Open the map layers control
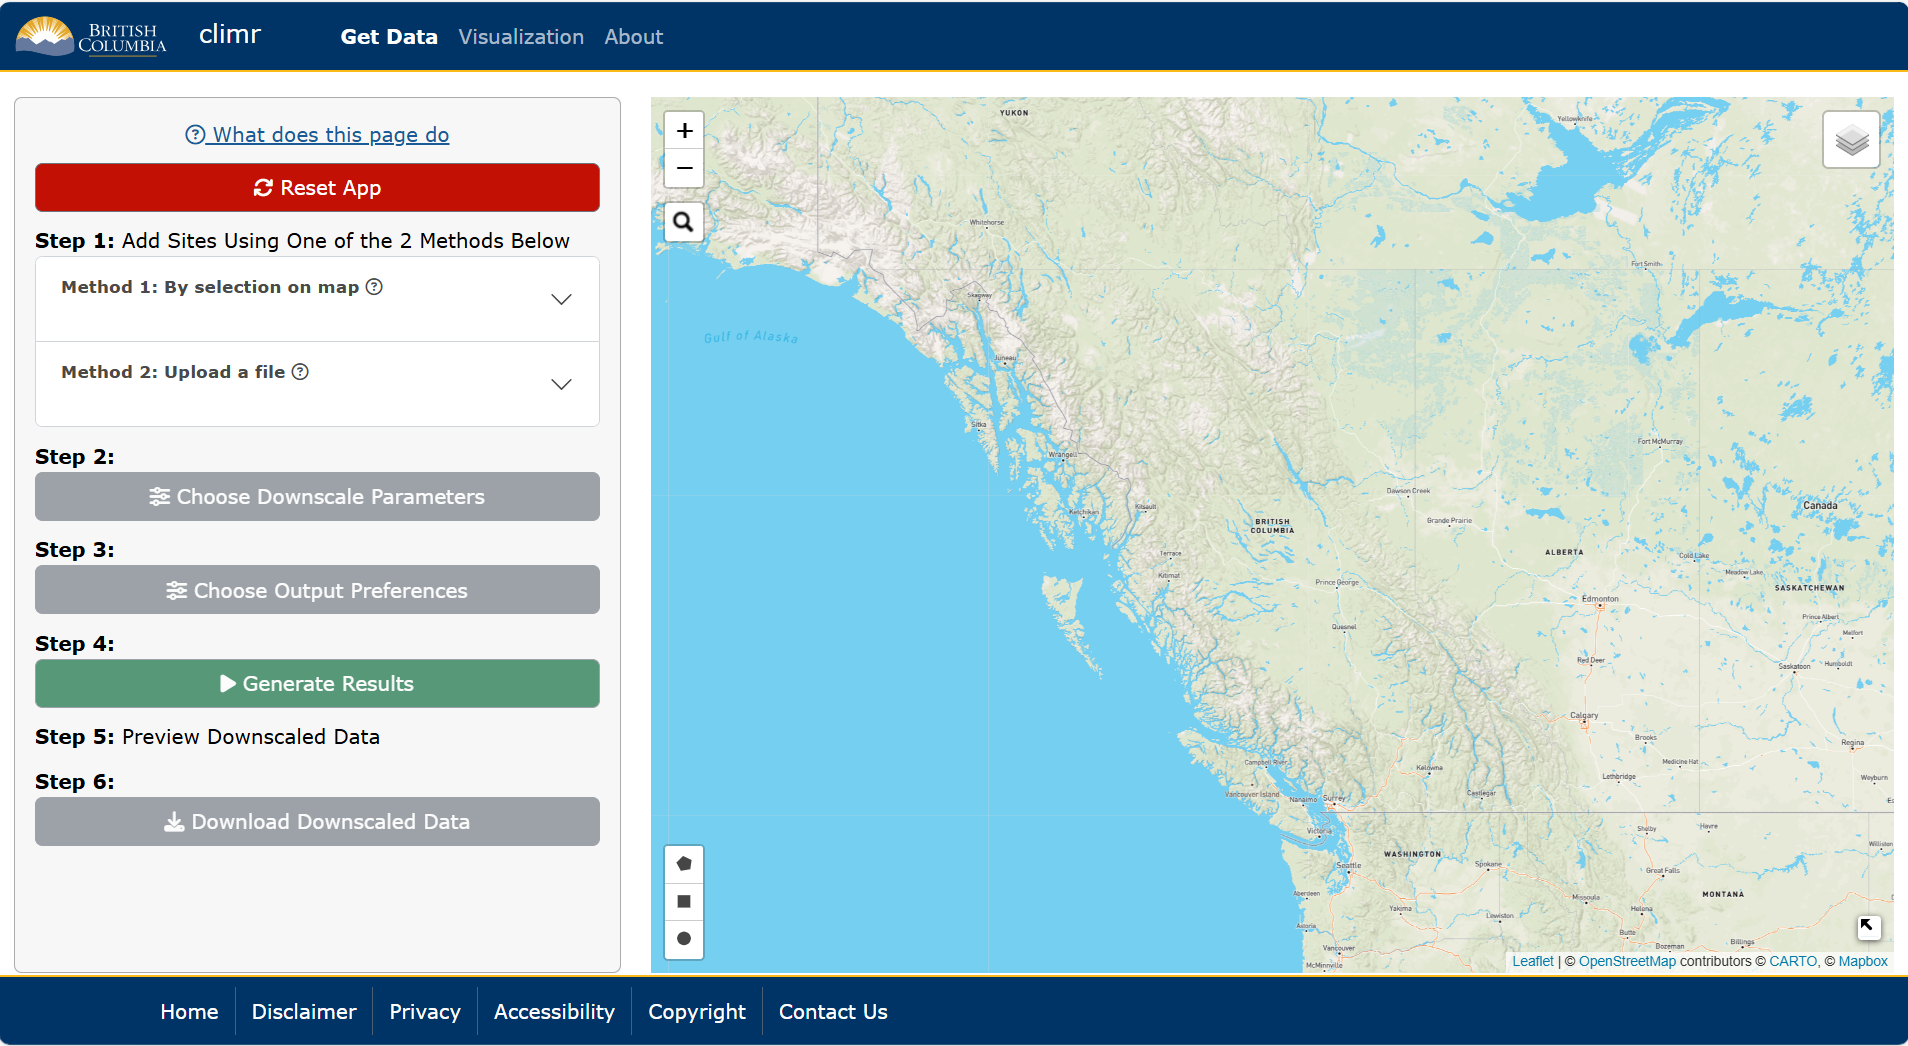This screenshot has width=1908, height=1046. (x=1851, y=140)
